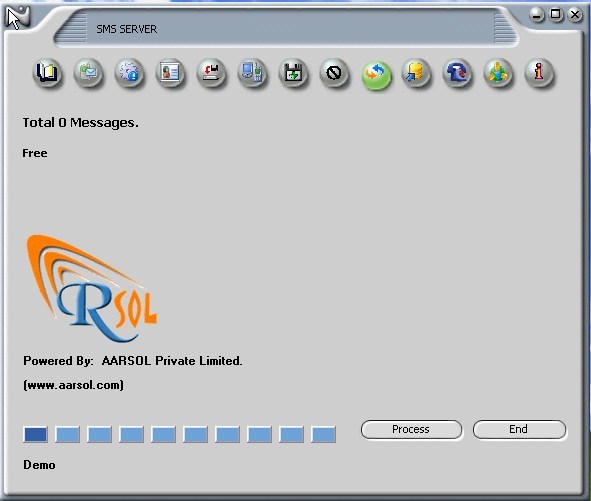Click the End button
591x501 pixels.
[519, 429]
